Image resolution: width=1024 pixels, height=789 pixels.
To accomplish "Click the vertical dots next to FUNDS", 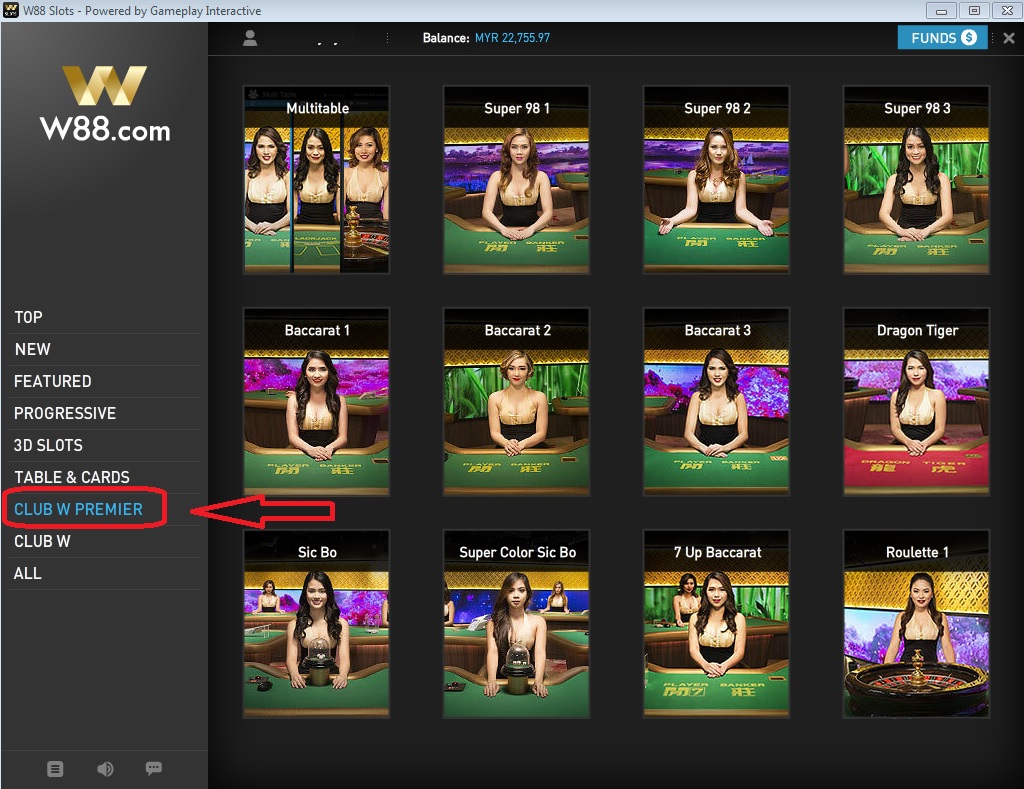I will click(993, 38).
